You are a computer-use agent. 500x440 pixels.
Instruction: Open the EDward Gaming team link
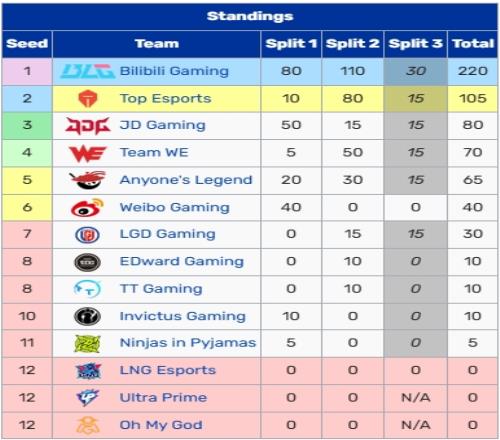(x=182, y=261)
